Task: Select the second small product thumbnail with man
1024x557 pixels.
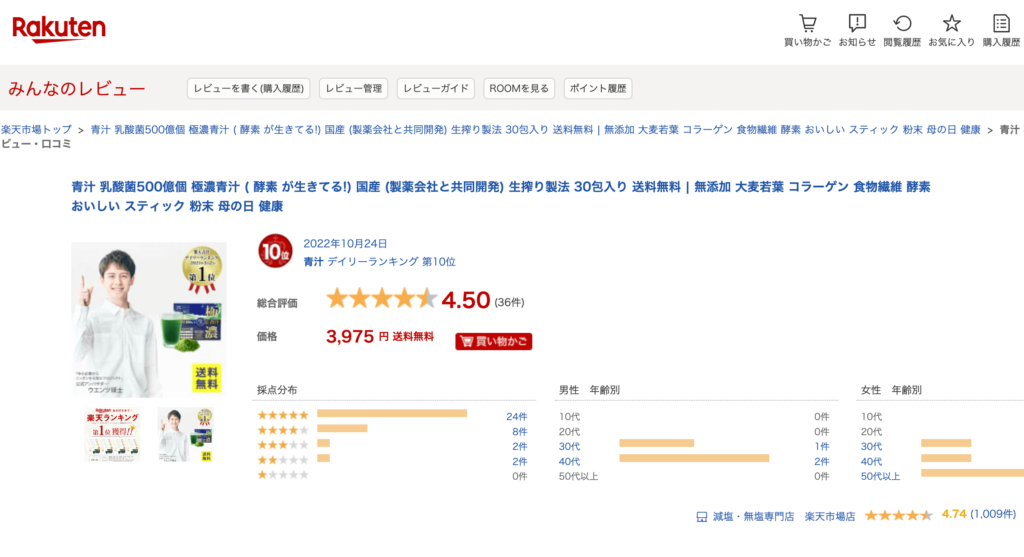Action: 185,434
